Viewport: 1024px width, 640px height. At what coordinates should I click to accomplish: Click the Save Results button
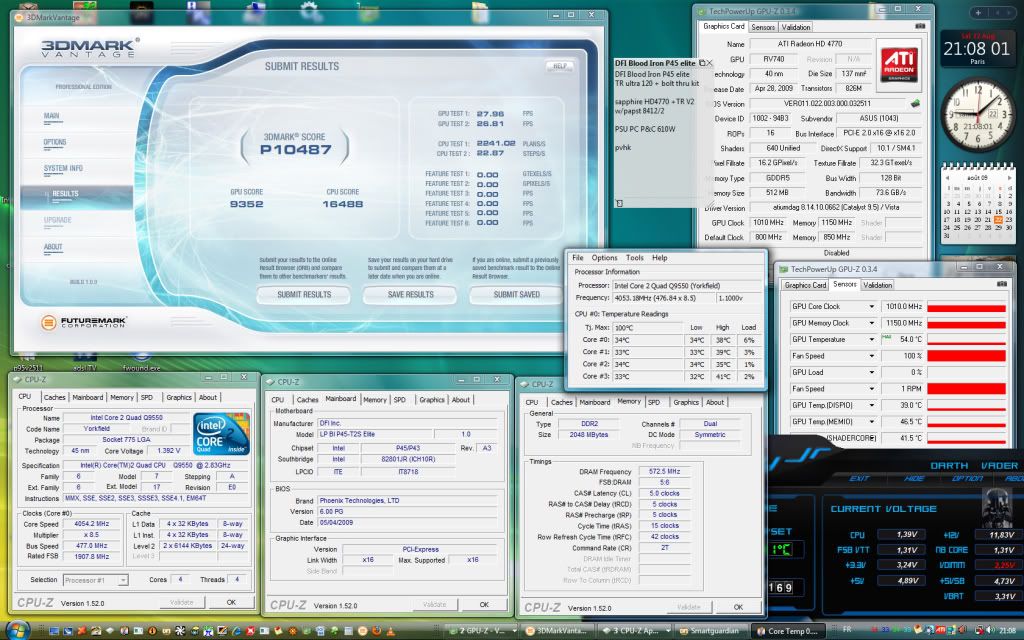pyautogui.click(x=410, y=295)
